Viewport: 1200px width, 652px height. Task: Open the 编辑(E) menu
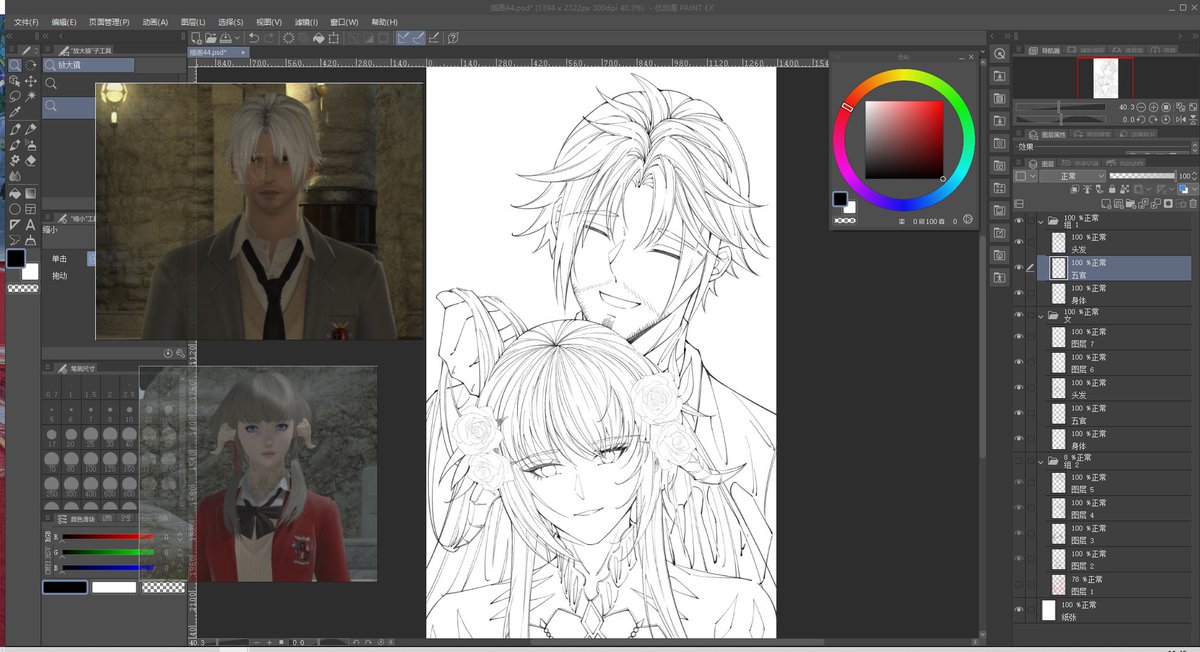pyautogui.click(x=65, y=22)
